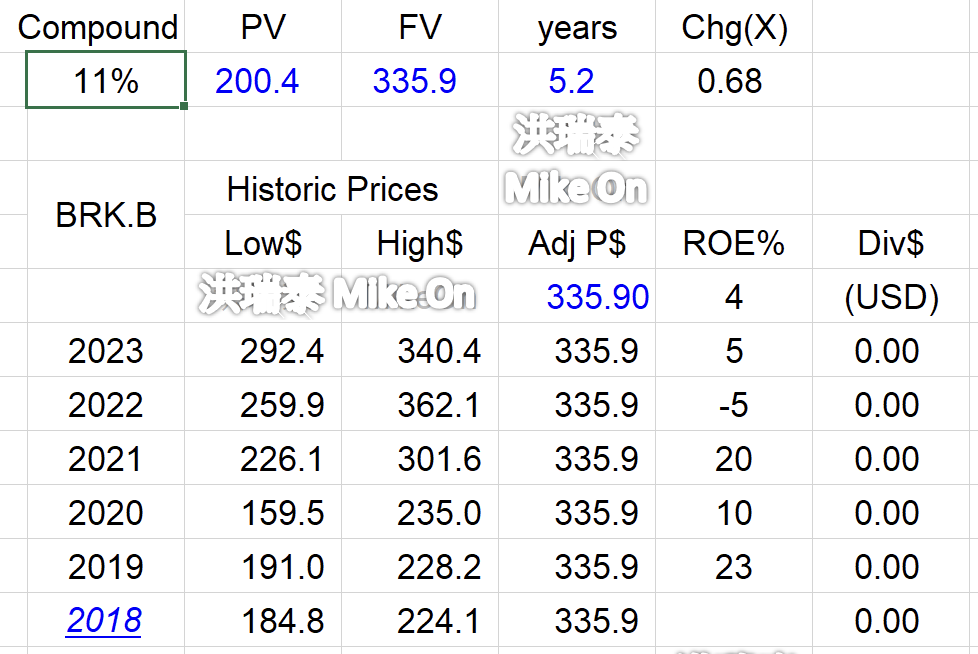
Task: Select the year 2022 cell
Action: click(105, 405)
